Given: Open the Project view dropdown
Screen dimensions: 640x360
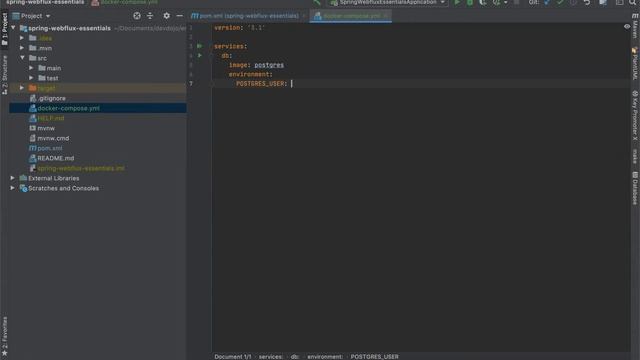Looking at the screenshot, I should tap(31, 16).
